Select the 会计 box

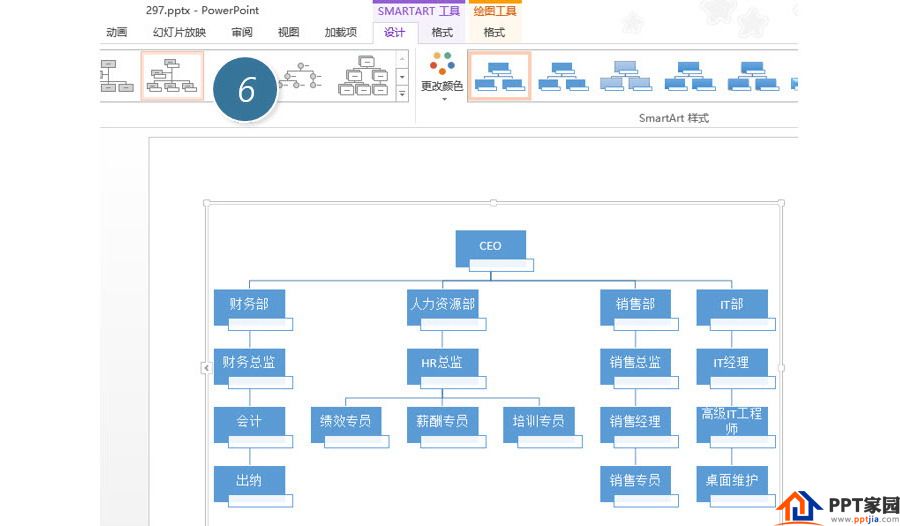[250, 425]
